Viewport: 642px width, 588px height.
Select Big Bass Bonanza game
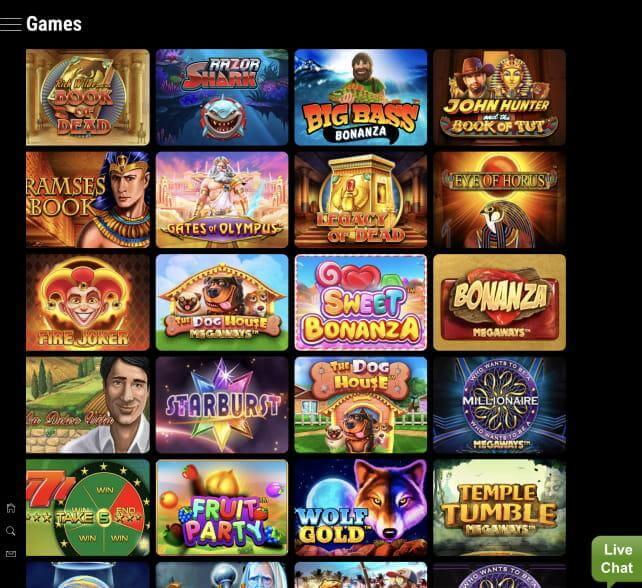(x=361, y=97)
